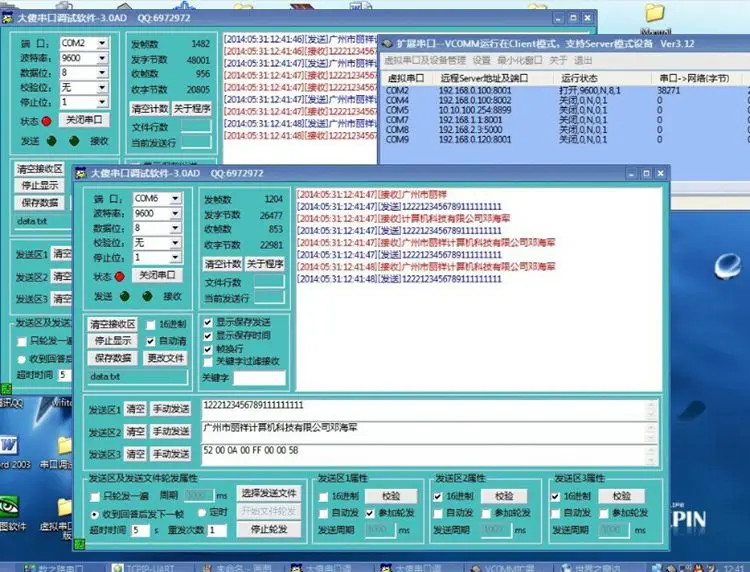The image size is (750, 572).
Task: Select the 定时 radio button
Action: [202, 513]
